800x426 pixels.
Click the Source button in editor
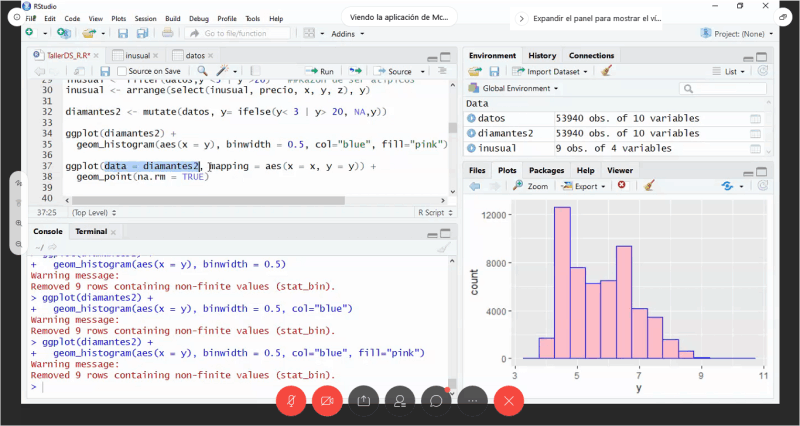point(398,71)
